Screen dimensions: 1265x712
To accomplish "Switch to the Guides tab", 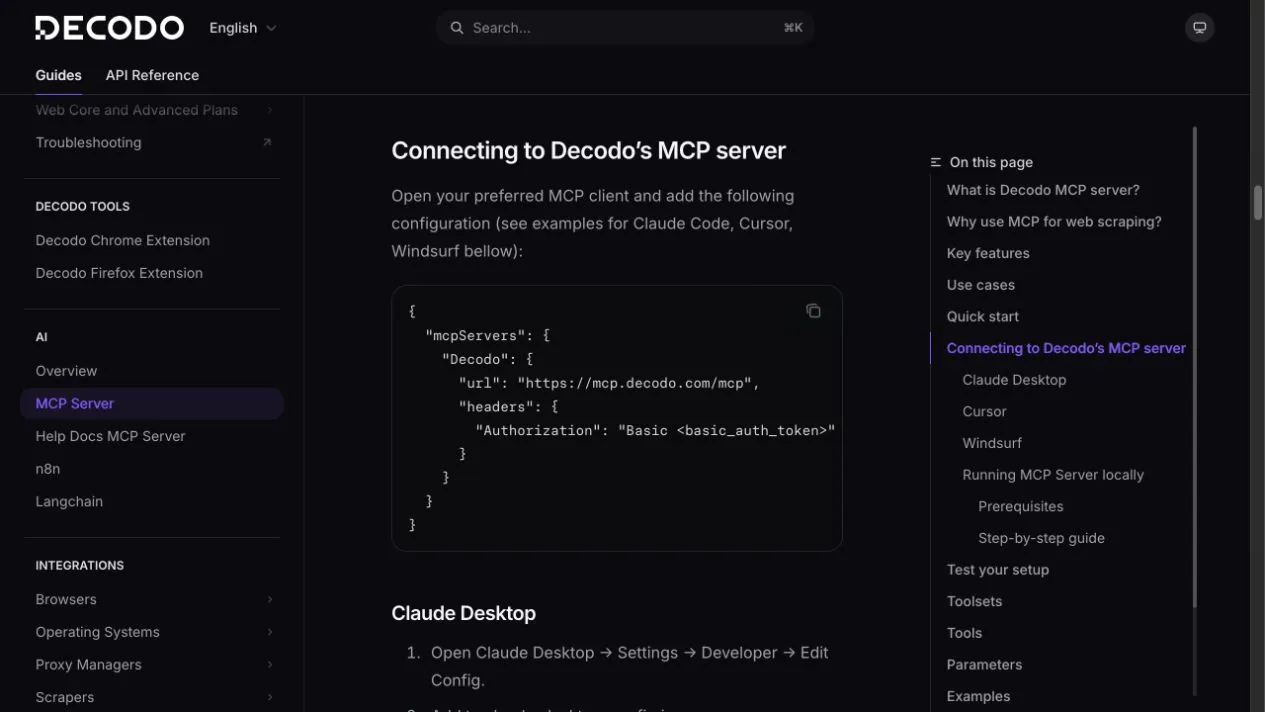I will 58,75.
